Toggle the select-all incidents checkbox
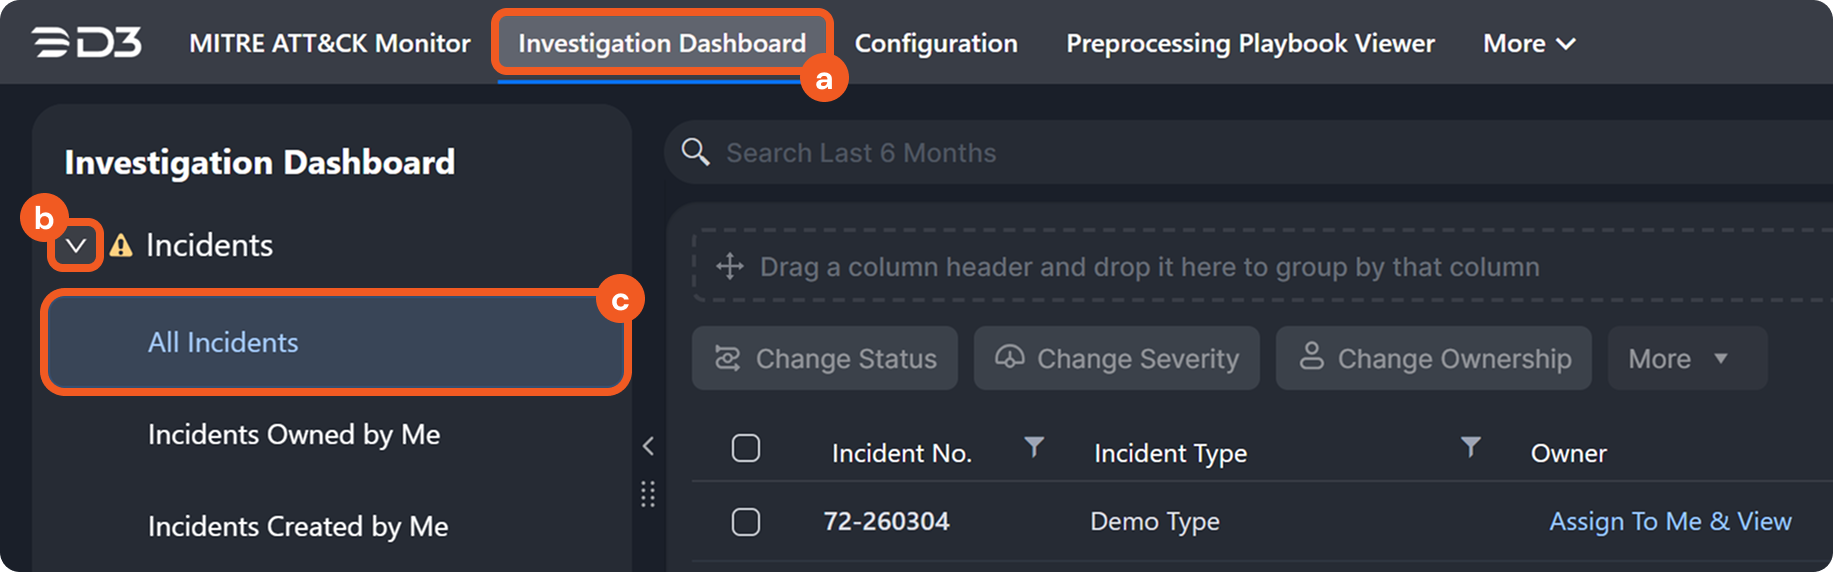1833x572 pixels. (746, 448)
